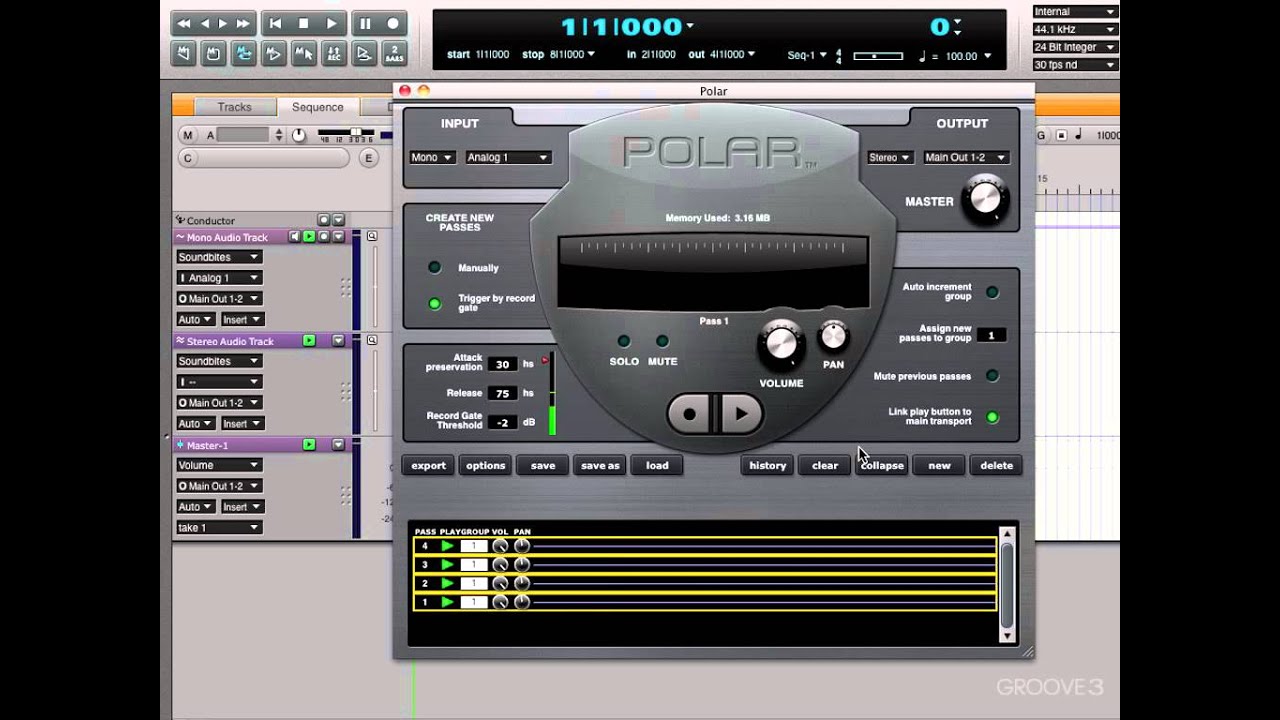The height and width of the screenshot is (720, 1280).
Task: Toggle play-enable on Master-1 track
Action: [x=309, y=445]
